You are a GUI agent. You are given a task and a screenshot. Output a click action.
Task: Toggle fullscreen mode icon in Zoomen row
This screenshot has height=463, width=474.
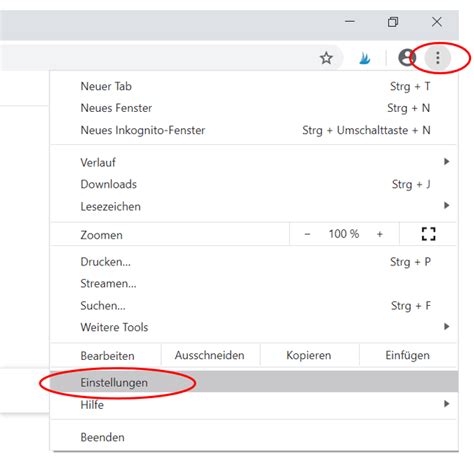[x=428, y=234]
